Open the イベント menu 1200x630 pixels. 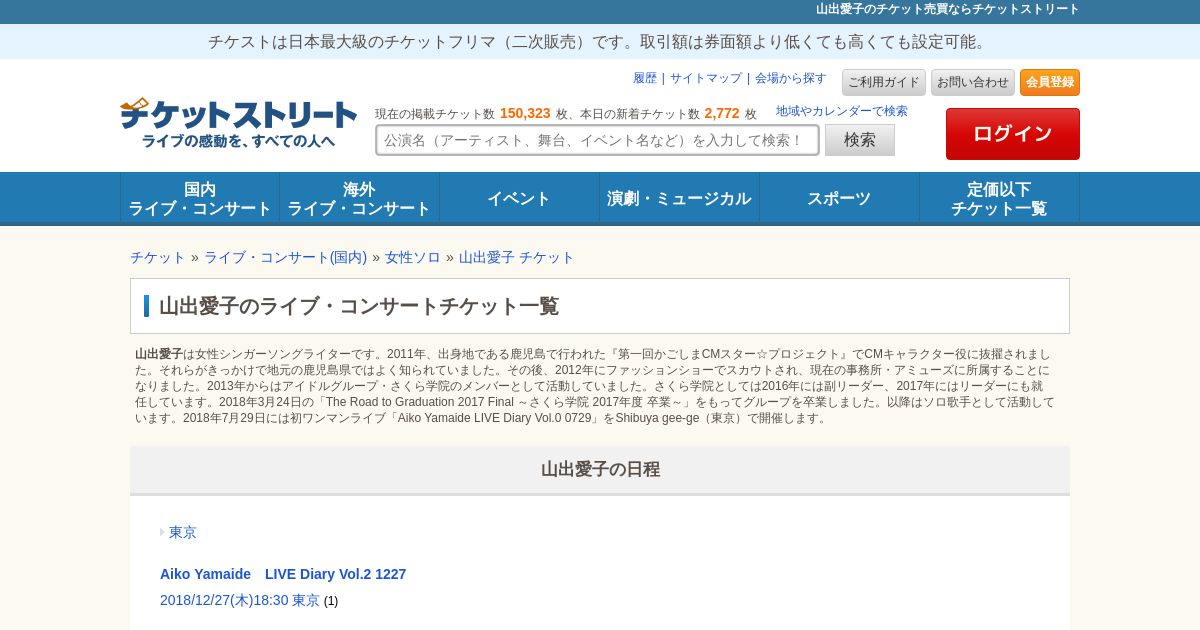pyautogui.click(x=519, y=198)
